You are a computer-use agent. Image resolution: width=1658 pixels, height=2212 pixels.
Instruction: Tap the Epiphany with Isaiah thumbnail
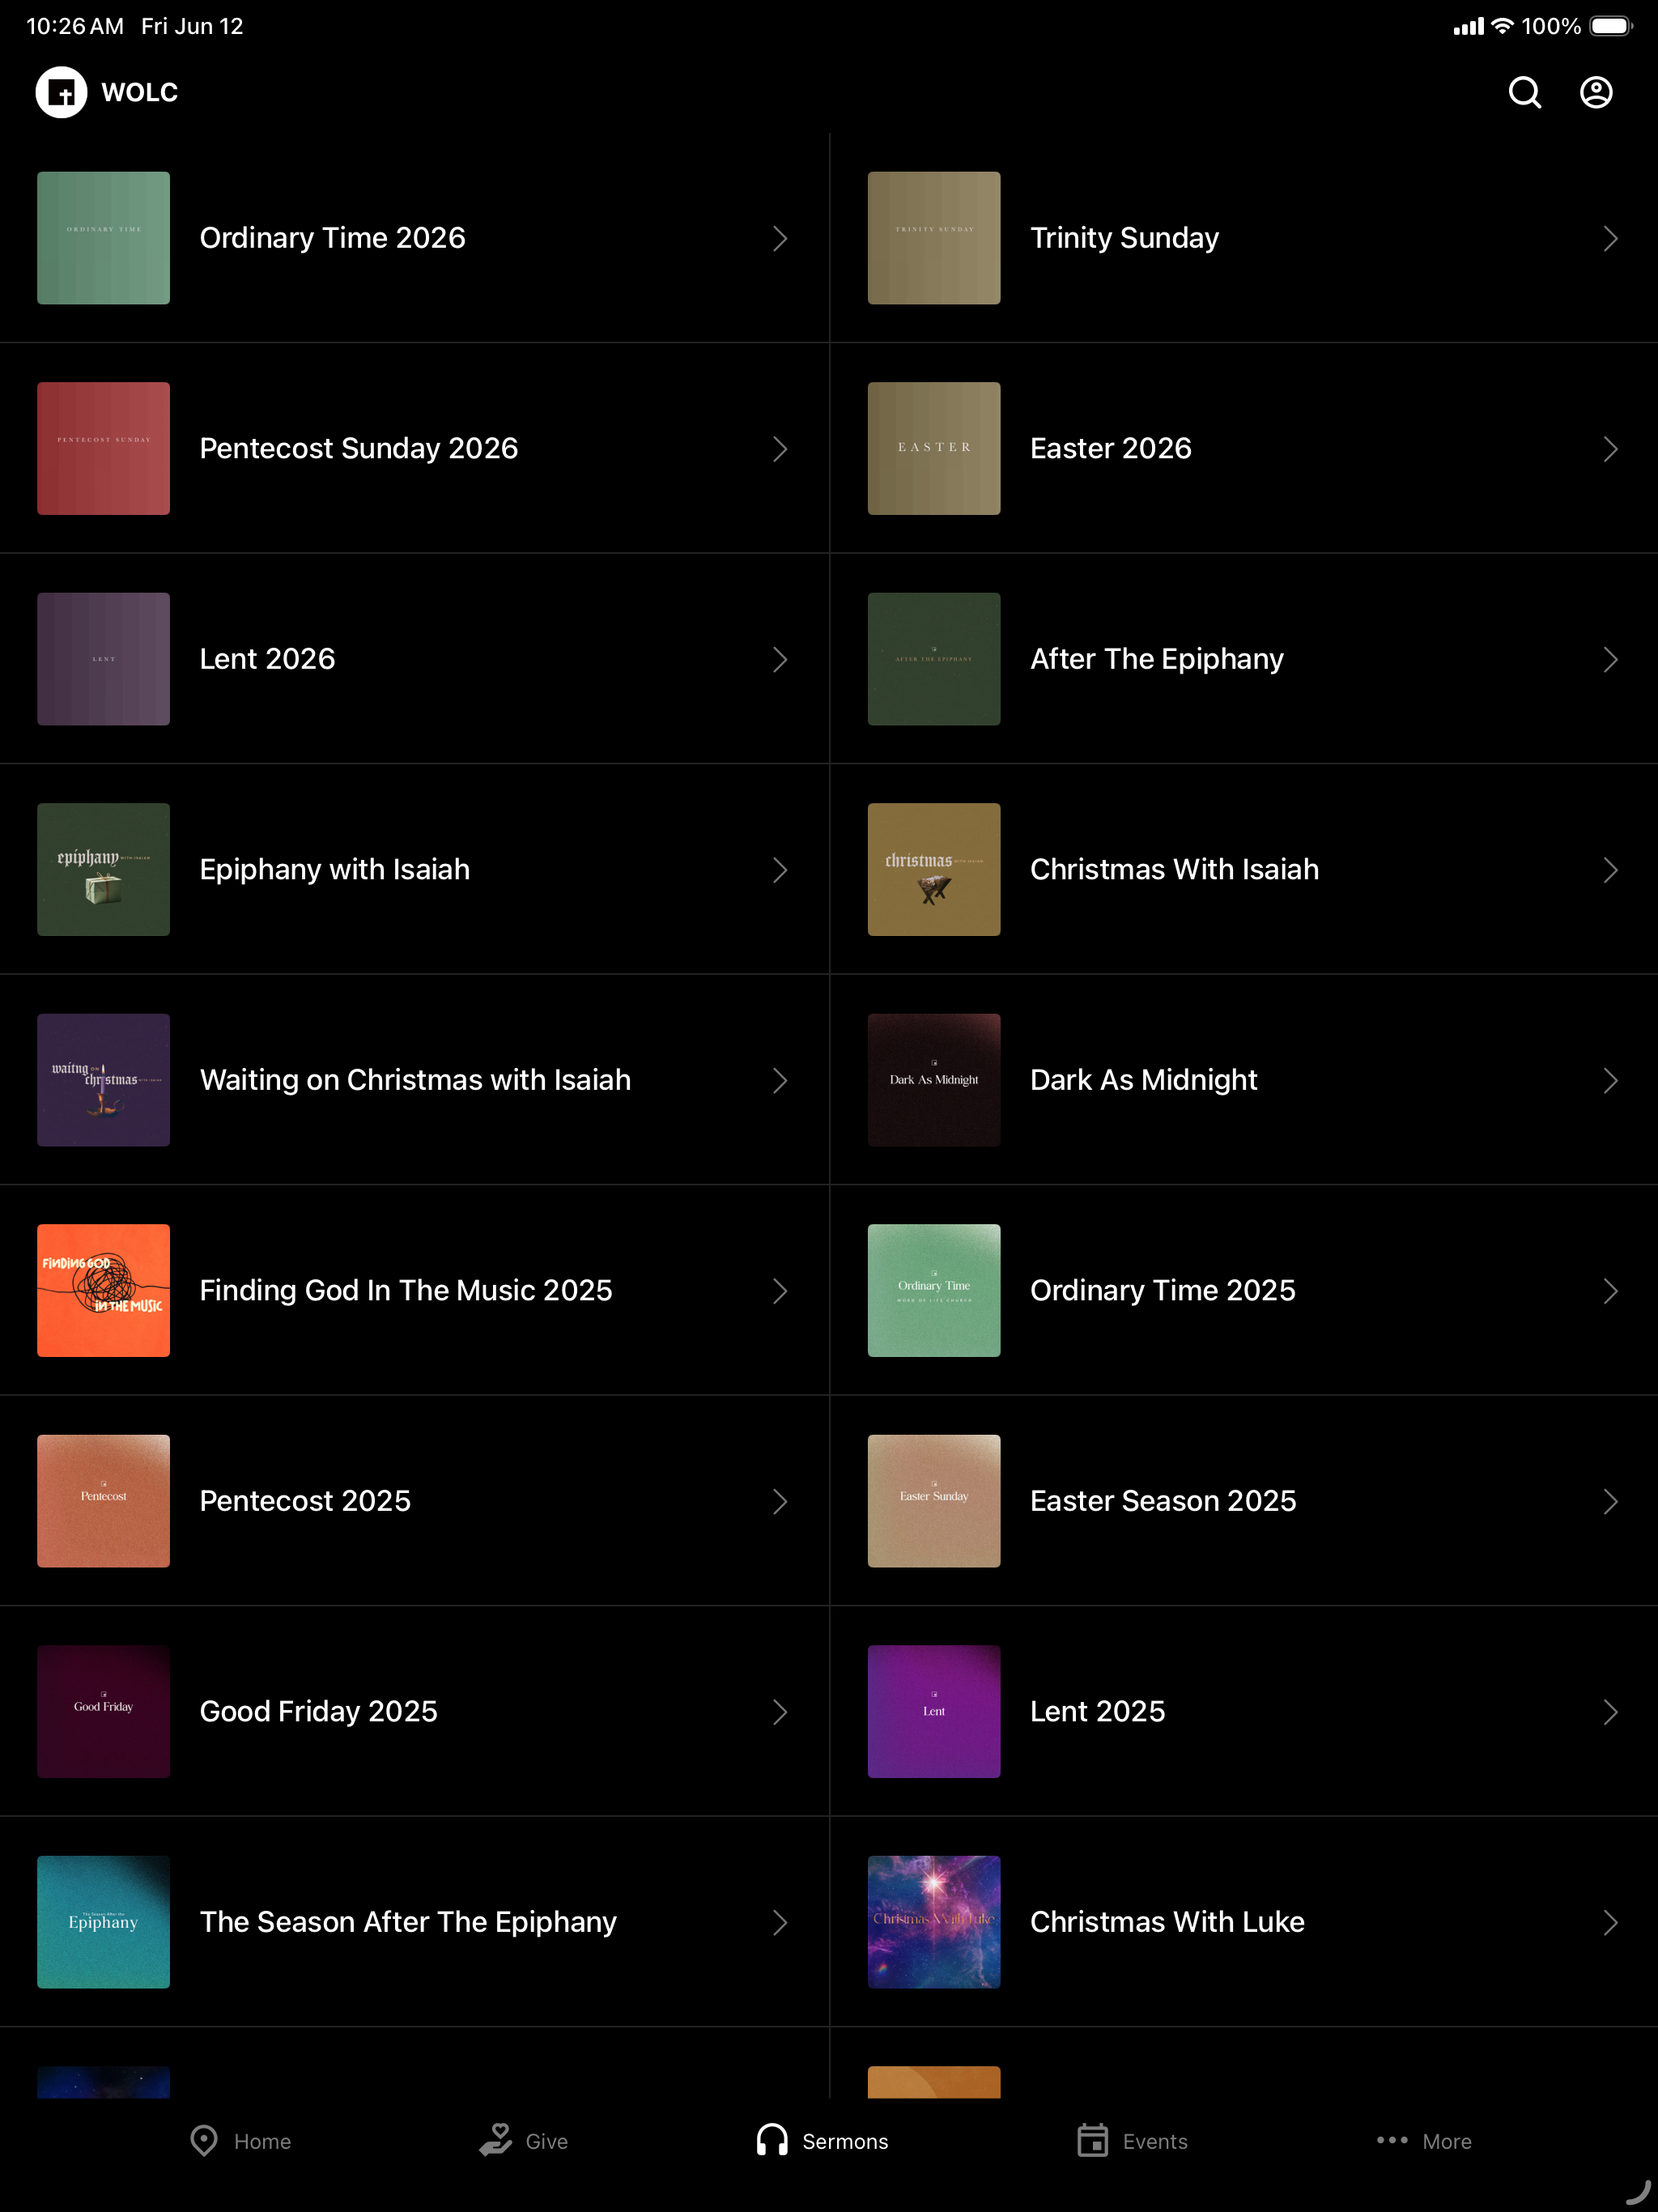click(x=103, y=870)
